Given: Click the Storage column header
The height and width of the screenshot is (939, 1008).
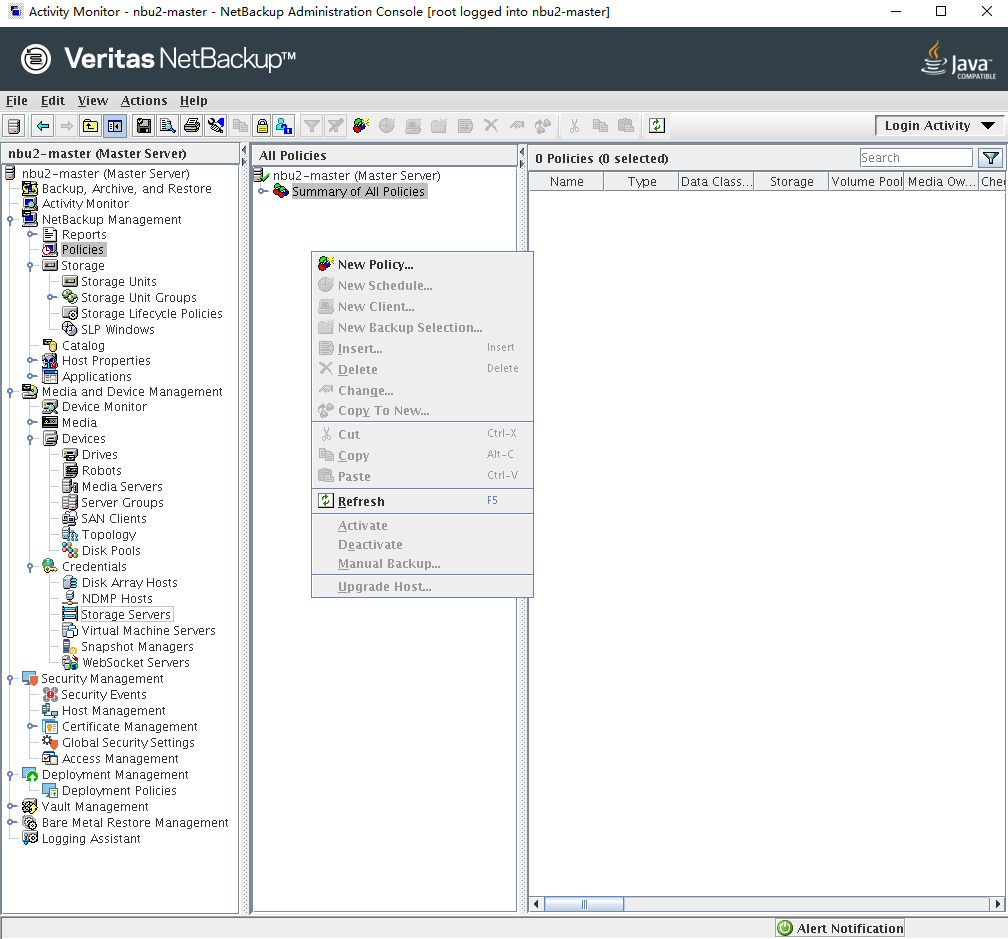Looking at the screenshot, I should click(x=791, y=182).
